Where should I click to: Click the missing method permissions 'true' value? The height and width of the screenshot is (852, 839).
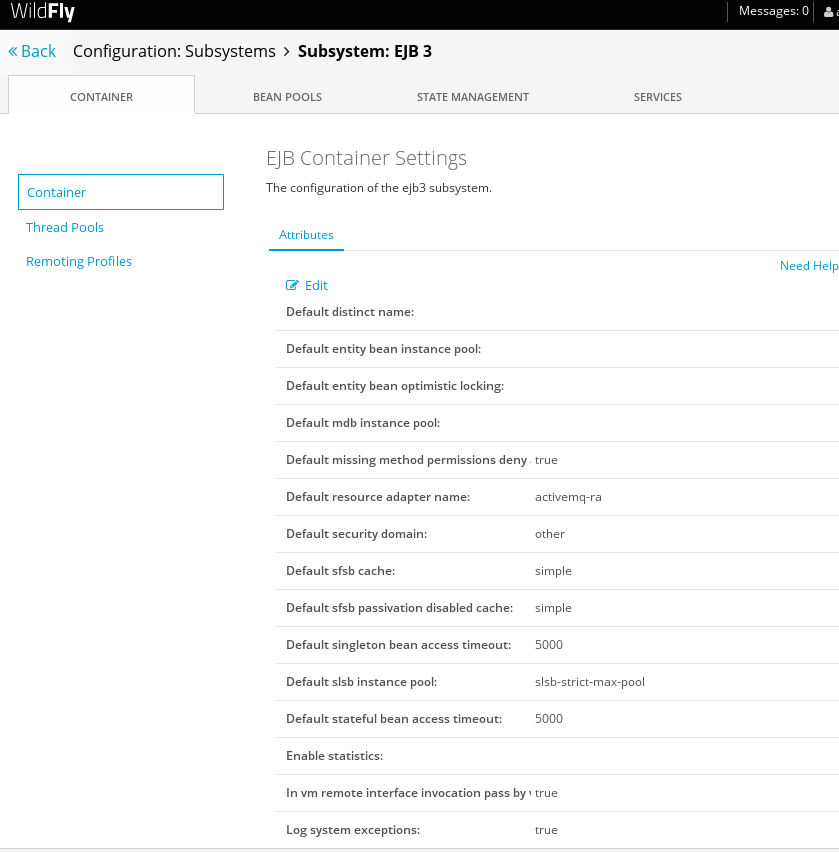click(546, 460)
